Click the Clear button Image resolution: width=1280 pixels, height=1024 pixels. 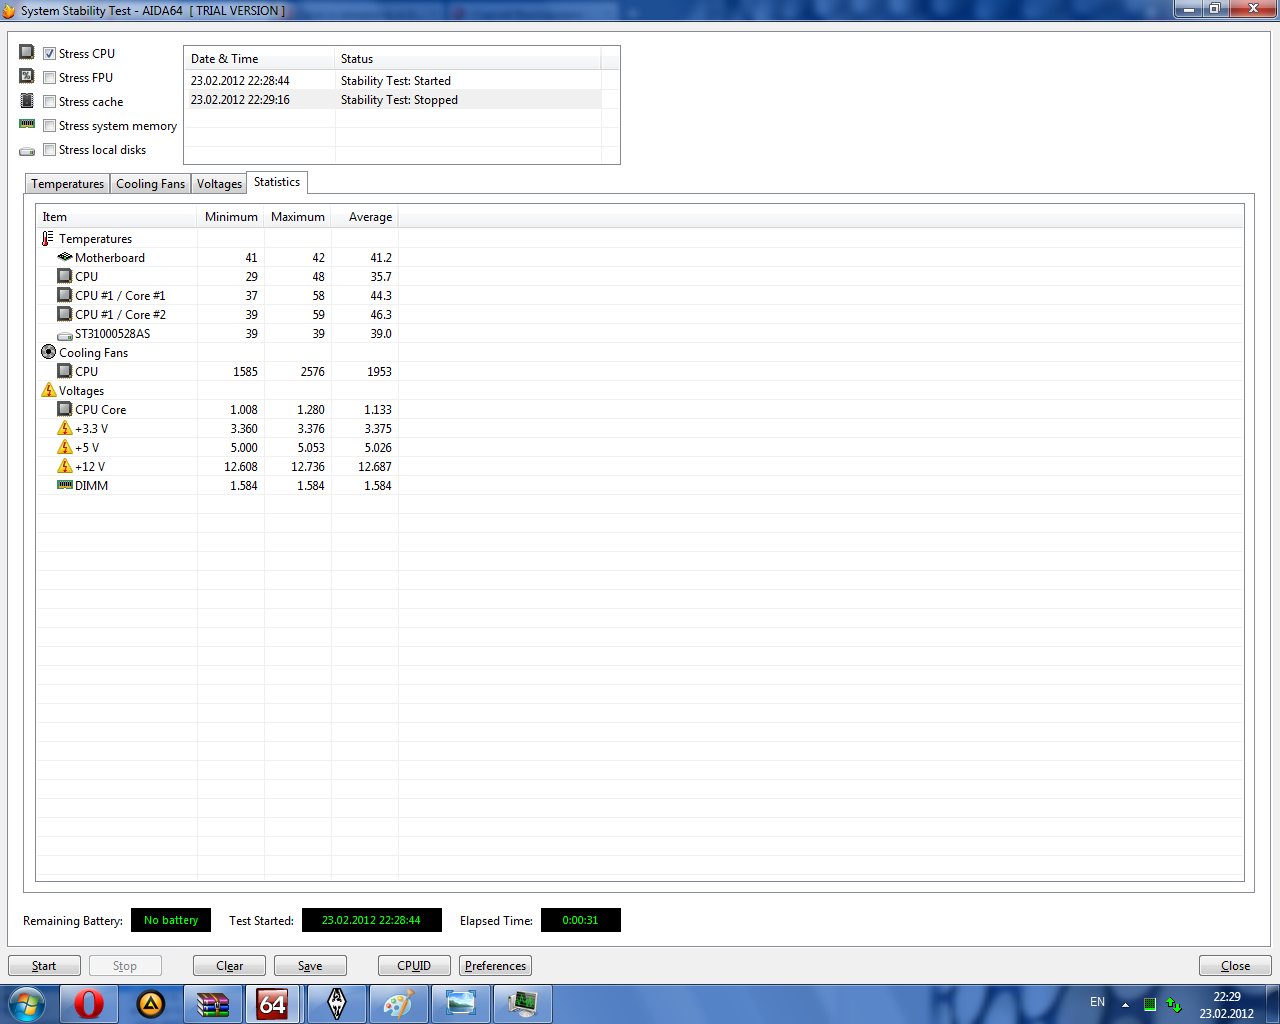point(230,966)
